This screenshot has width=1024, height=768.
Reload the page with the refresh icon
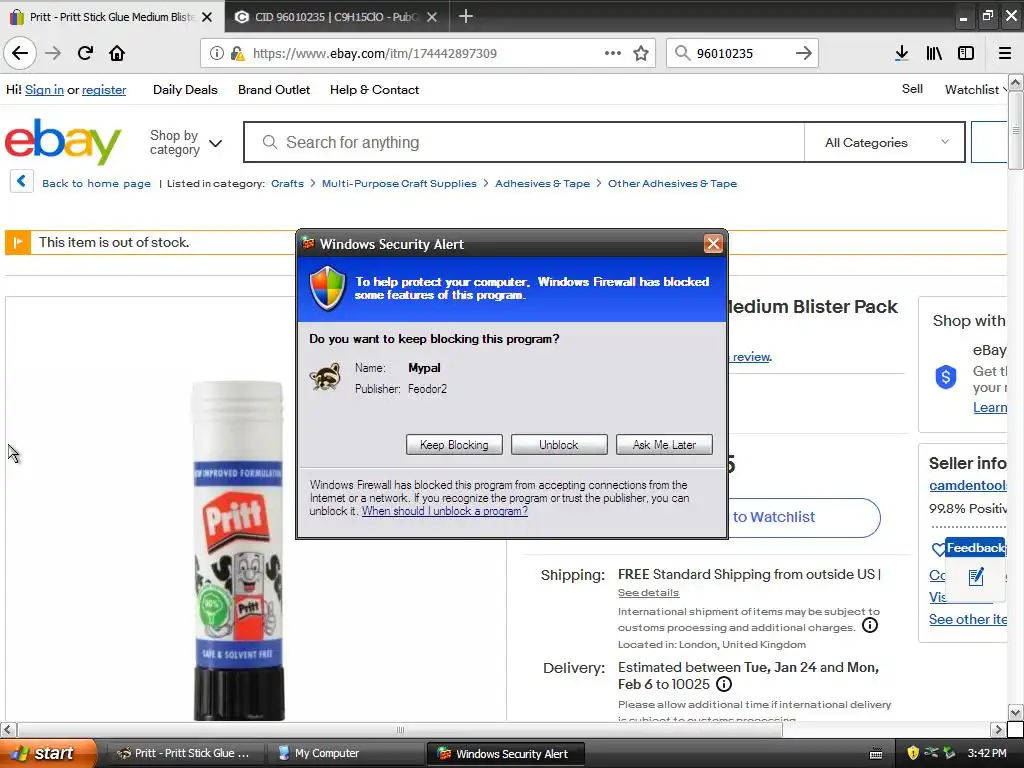[x=85, y=53]
